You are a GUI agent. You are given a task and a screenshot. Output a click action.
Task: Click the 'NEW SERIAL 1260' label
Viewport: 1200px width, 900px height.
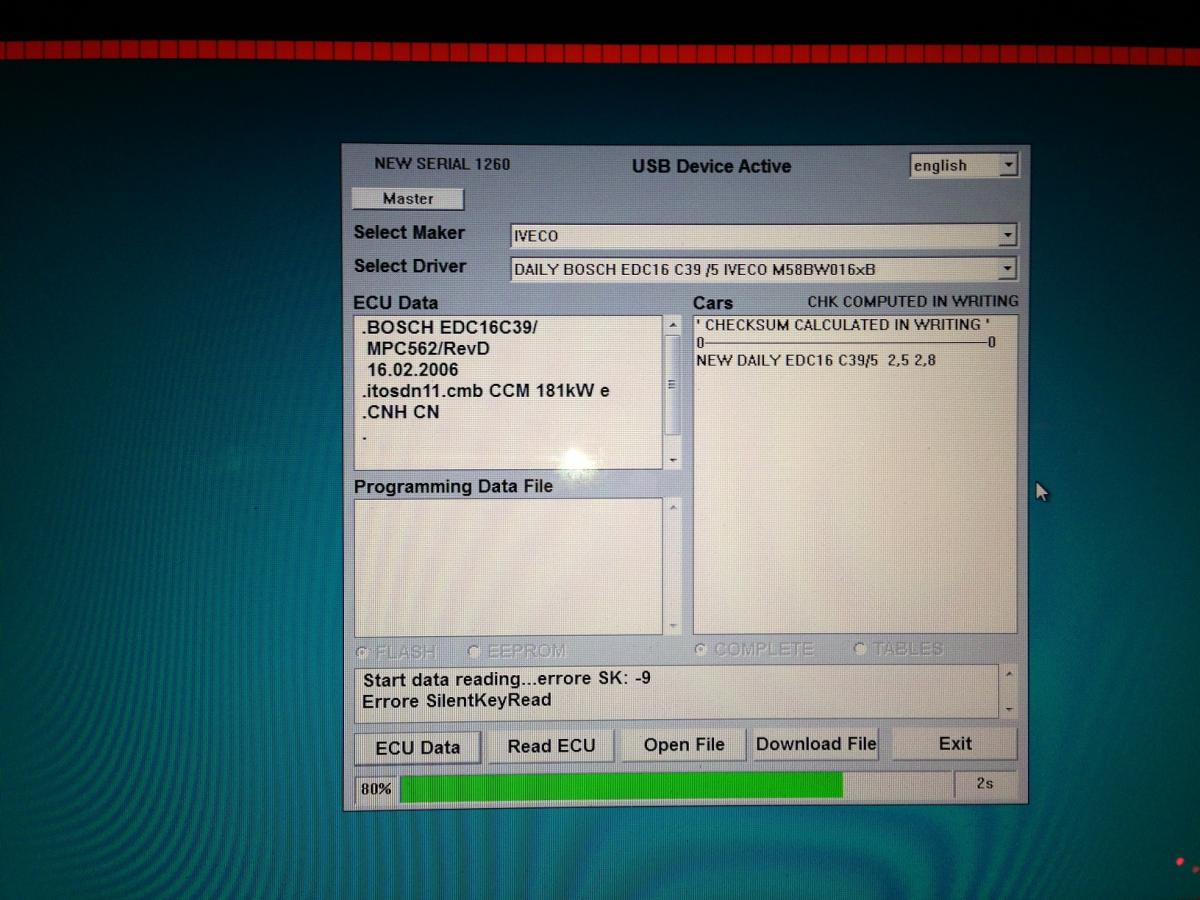pyautogui.click(x=442, y=164)
